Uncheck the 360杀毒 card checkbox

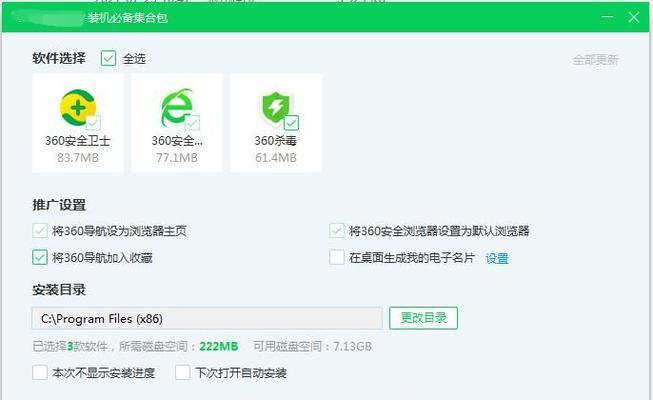point(291,122)
